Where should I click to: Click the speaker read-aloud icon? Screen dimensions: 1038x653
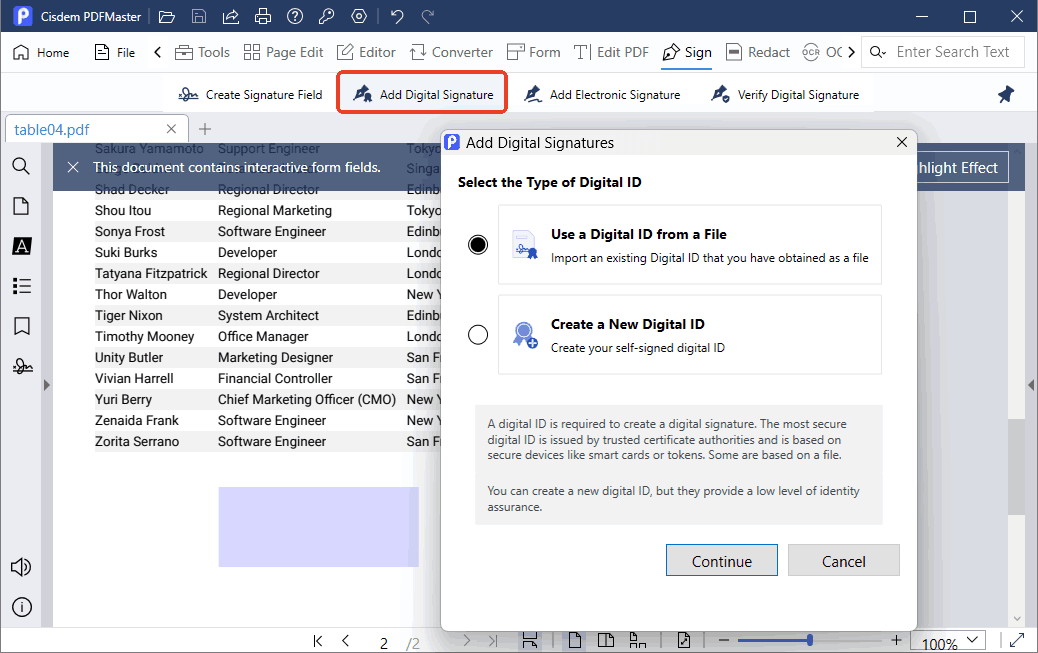click(x=21, y=568)
